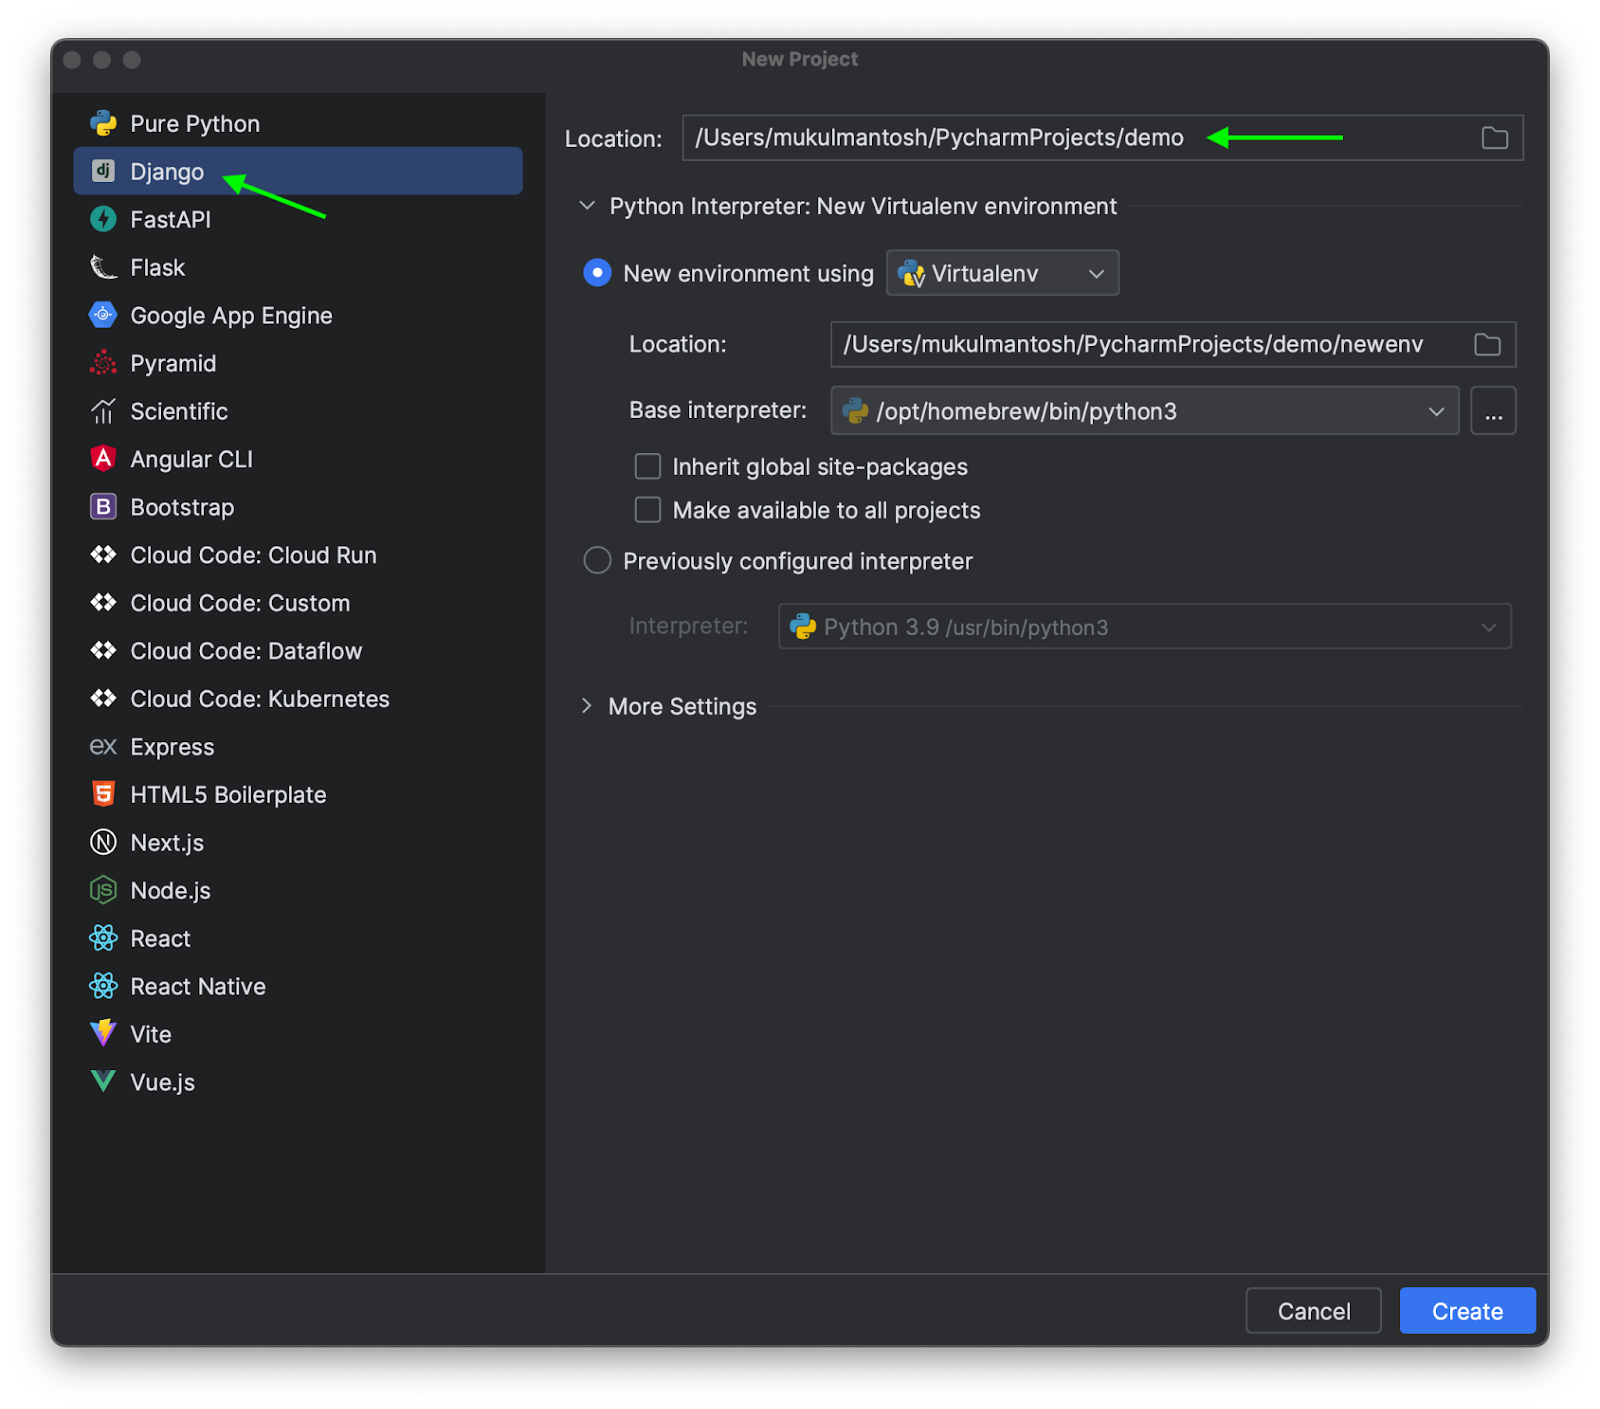Image resolution: width=1600 pixels, height=1409 pixels.
Task: Select Previously configured interpreter radio button
Action: coord(597,561)
